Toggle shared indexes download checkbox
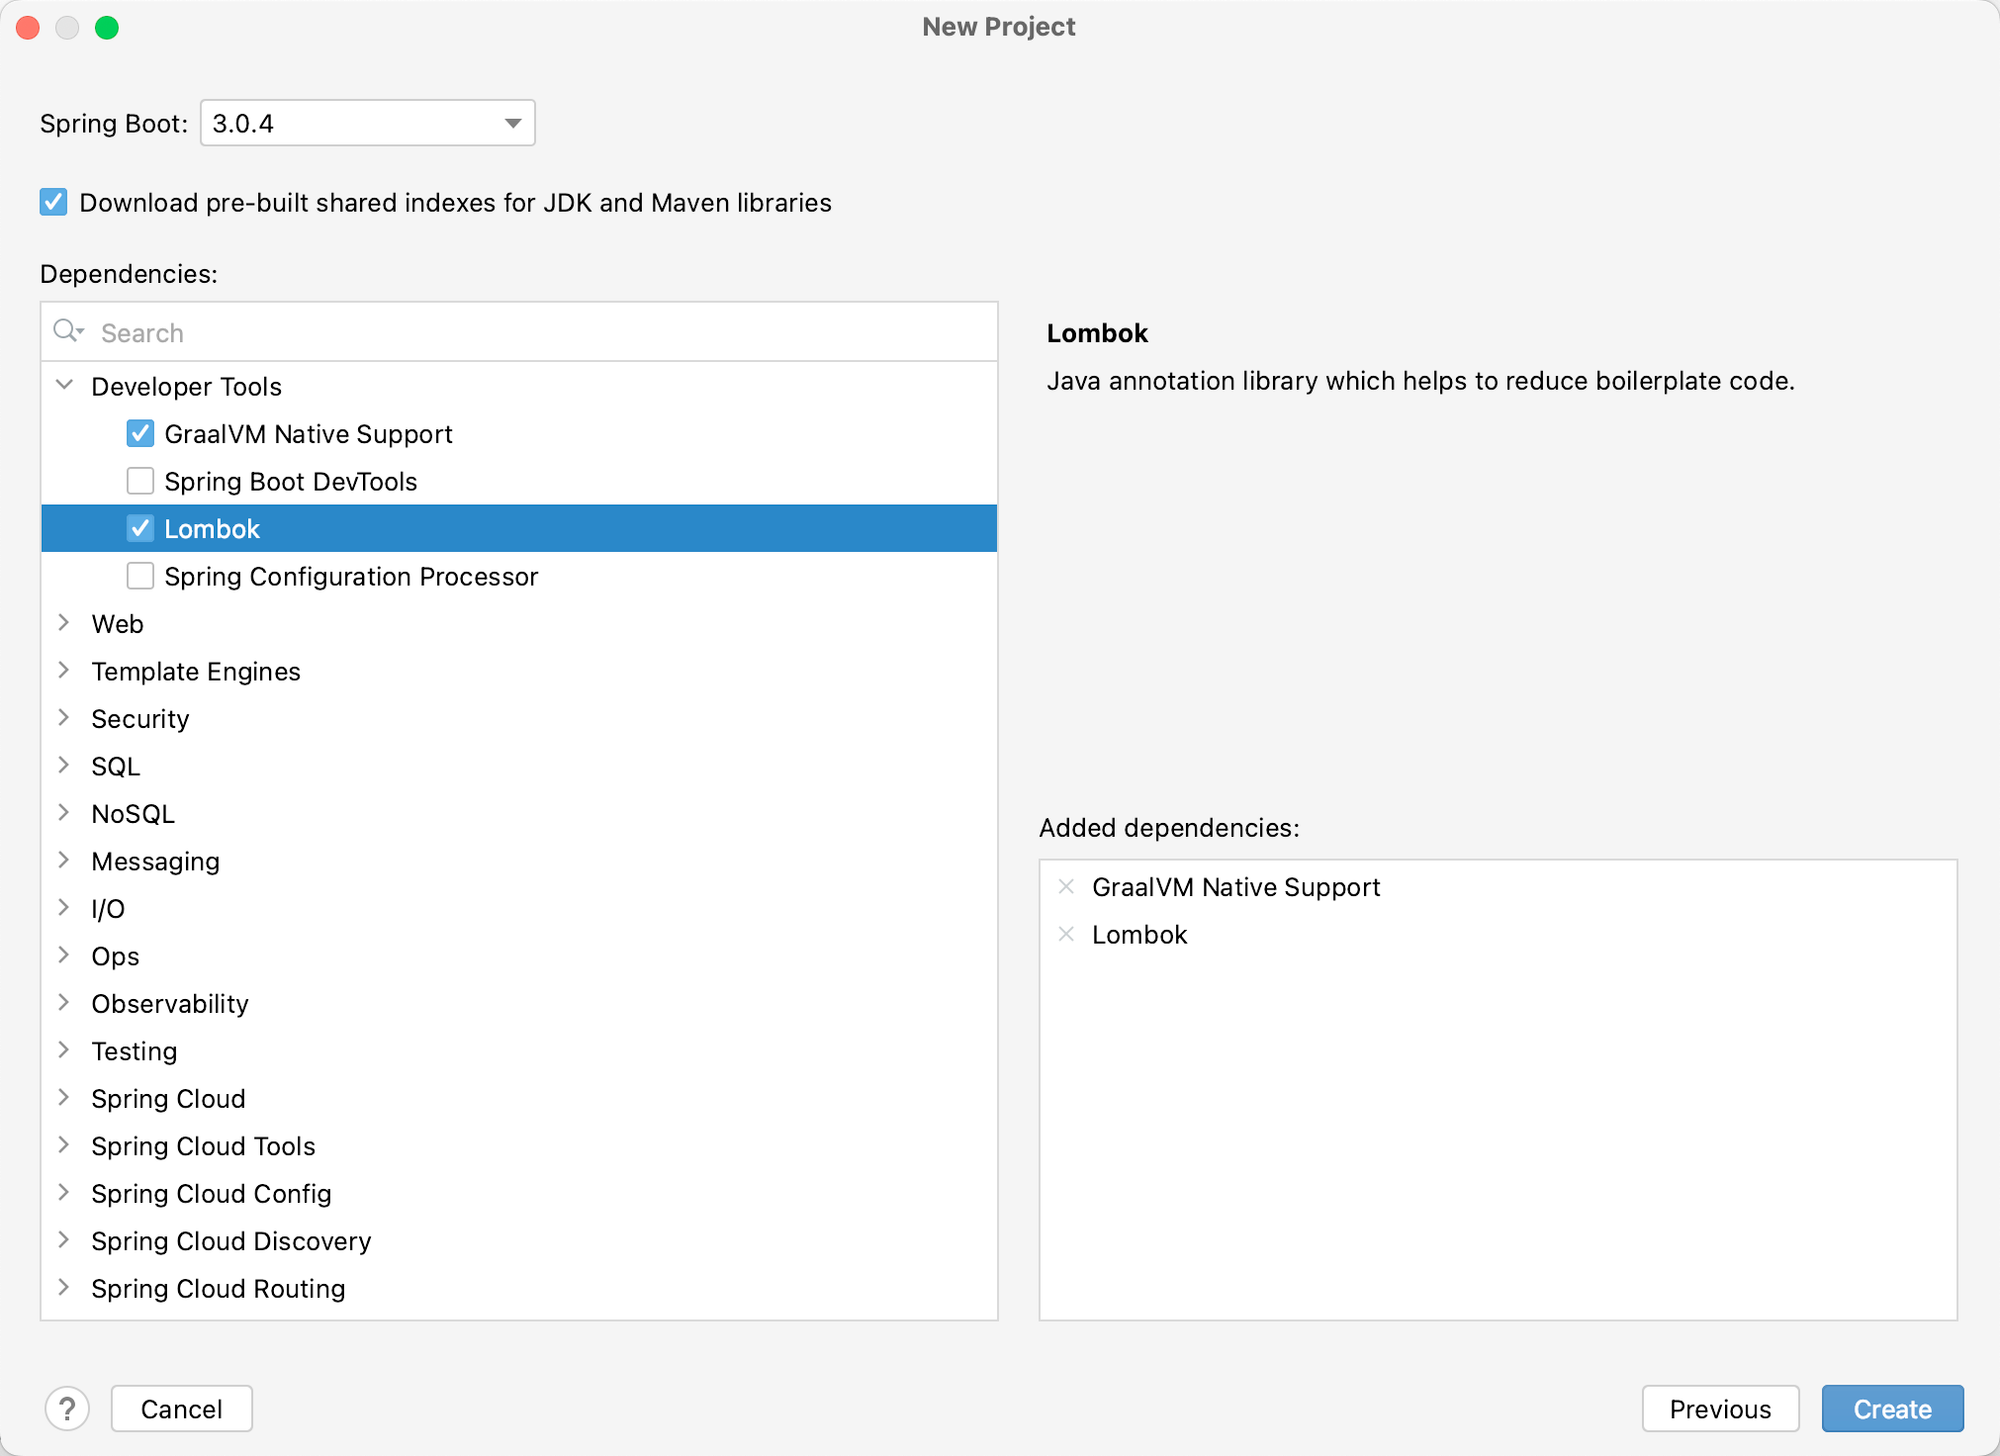Screen dimensions: 2000x1456 tap(54, 202)
